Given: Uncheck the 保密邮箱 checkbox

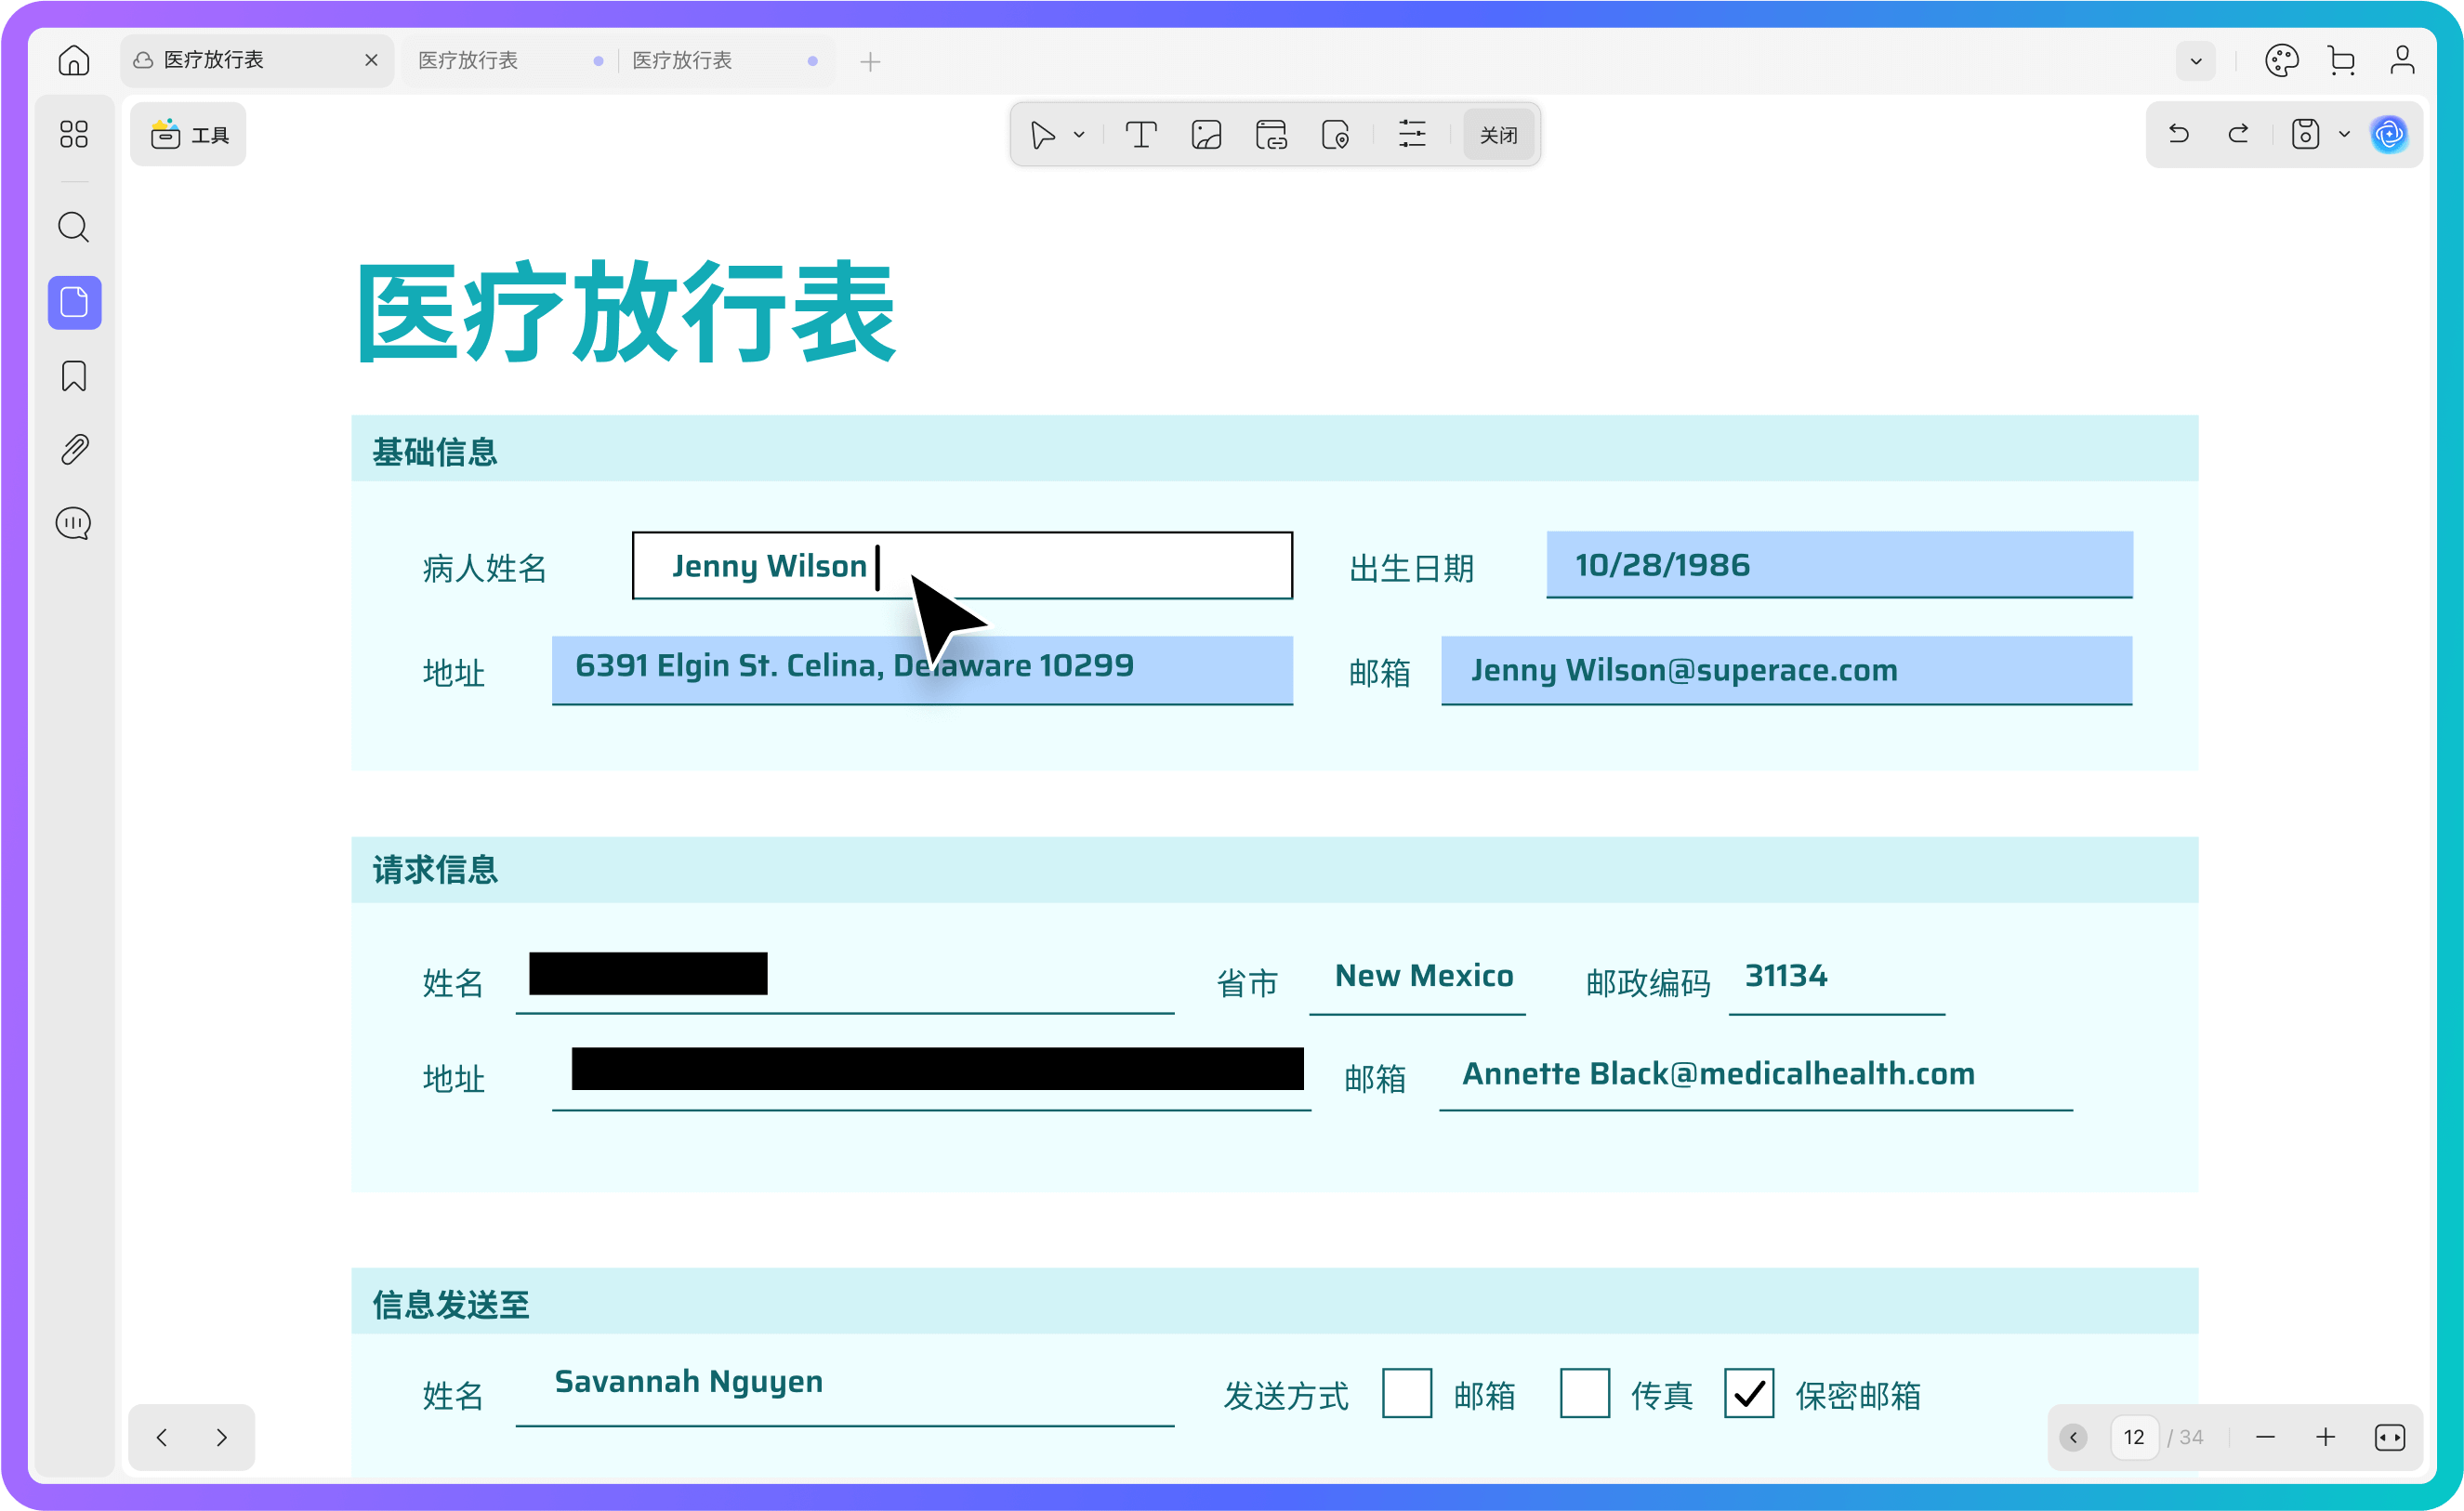Looking at the screenshot, I should coord(1749,1393).
